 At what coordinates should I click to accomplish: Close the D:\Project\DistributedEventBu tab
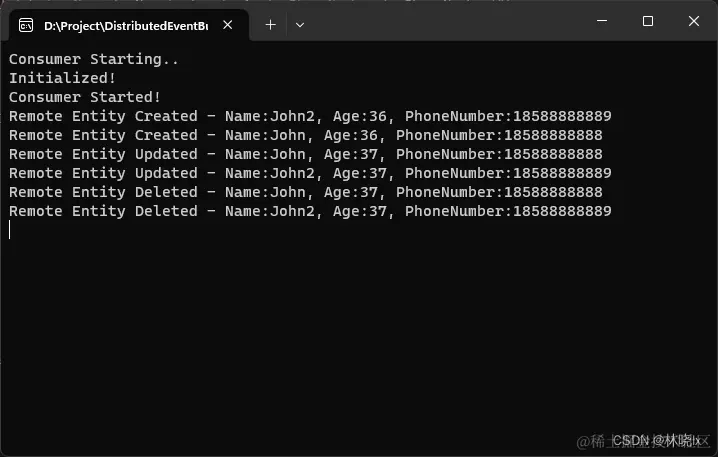[228, 25]
